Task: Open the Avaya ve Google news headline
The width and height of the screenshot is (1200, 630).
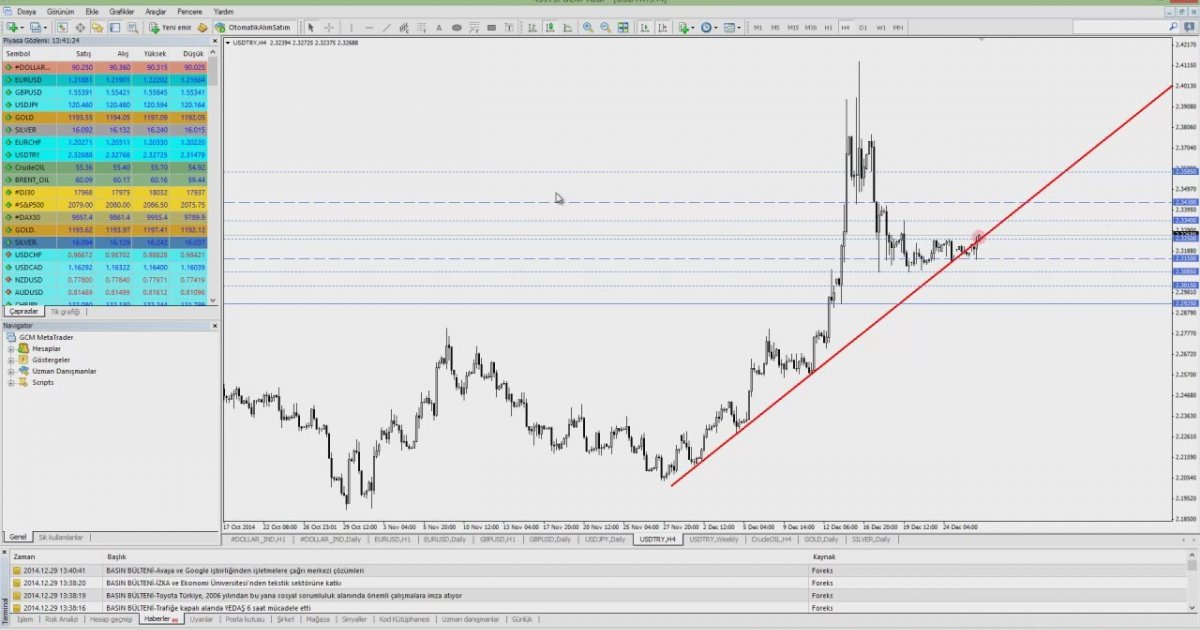Action: coord(235,570)
